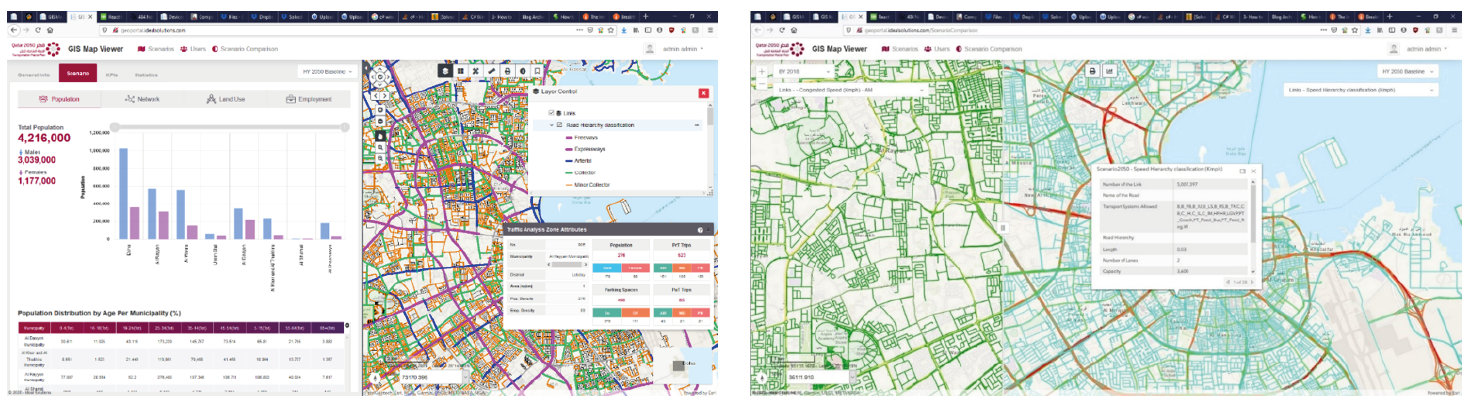The image size is (1469, 411).
Task: Open Scenario Comparison link in left window header
Action: tap(245, 48)
